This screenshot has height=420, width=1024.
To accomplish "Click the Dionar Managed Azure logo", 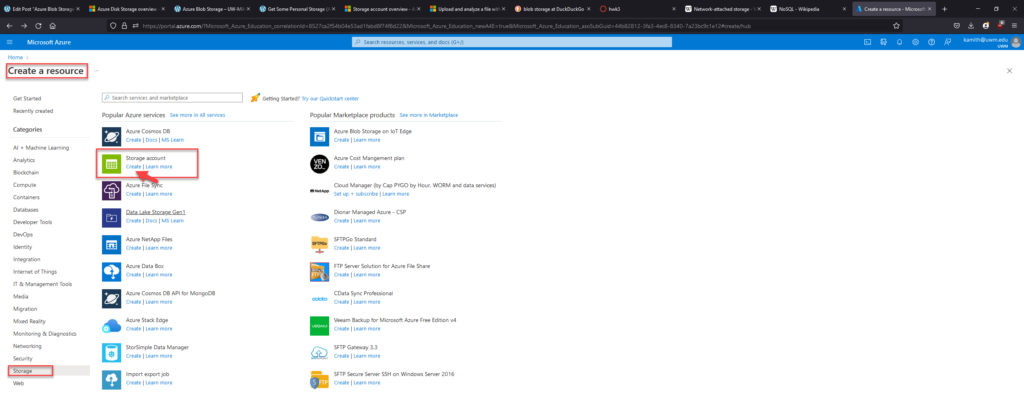I will [x=319, y=218].
